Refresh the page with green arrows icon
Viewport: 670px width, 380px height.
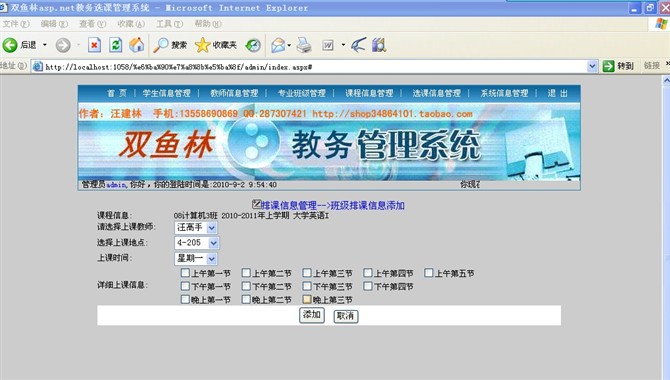(115, 45)
